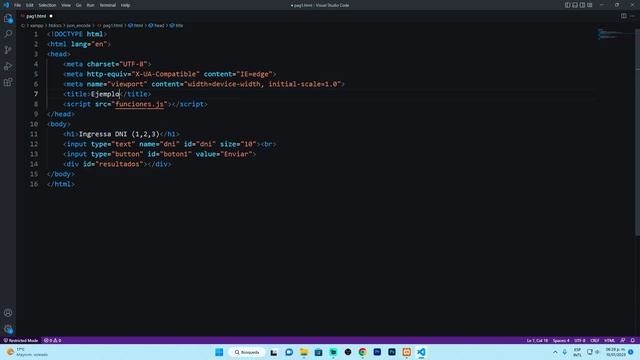Screen dimensions: 640x360
Task: Switch to Visual Studio Code taskbar icon
Action: 421,352
